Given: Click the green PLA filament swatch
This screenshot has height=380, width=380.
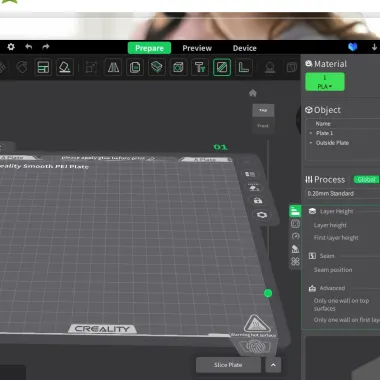Looking at the screenshot, I should (325, 82).
